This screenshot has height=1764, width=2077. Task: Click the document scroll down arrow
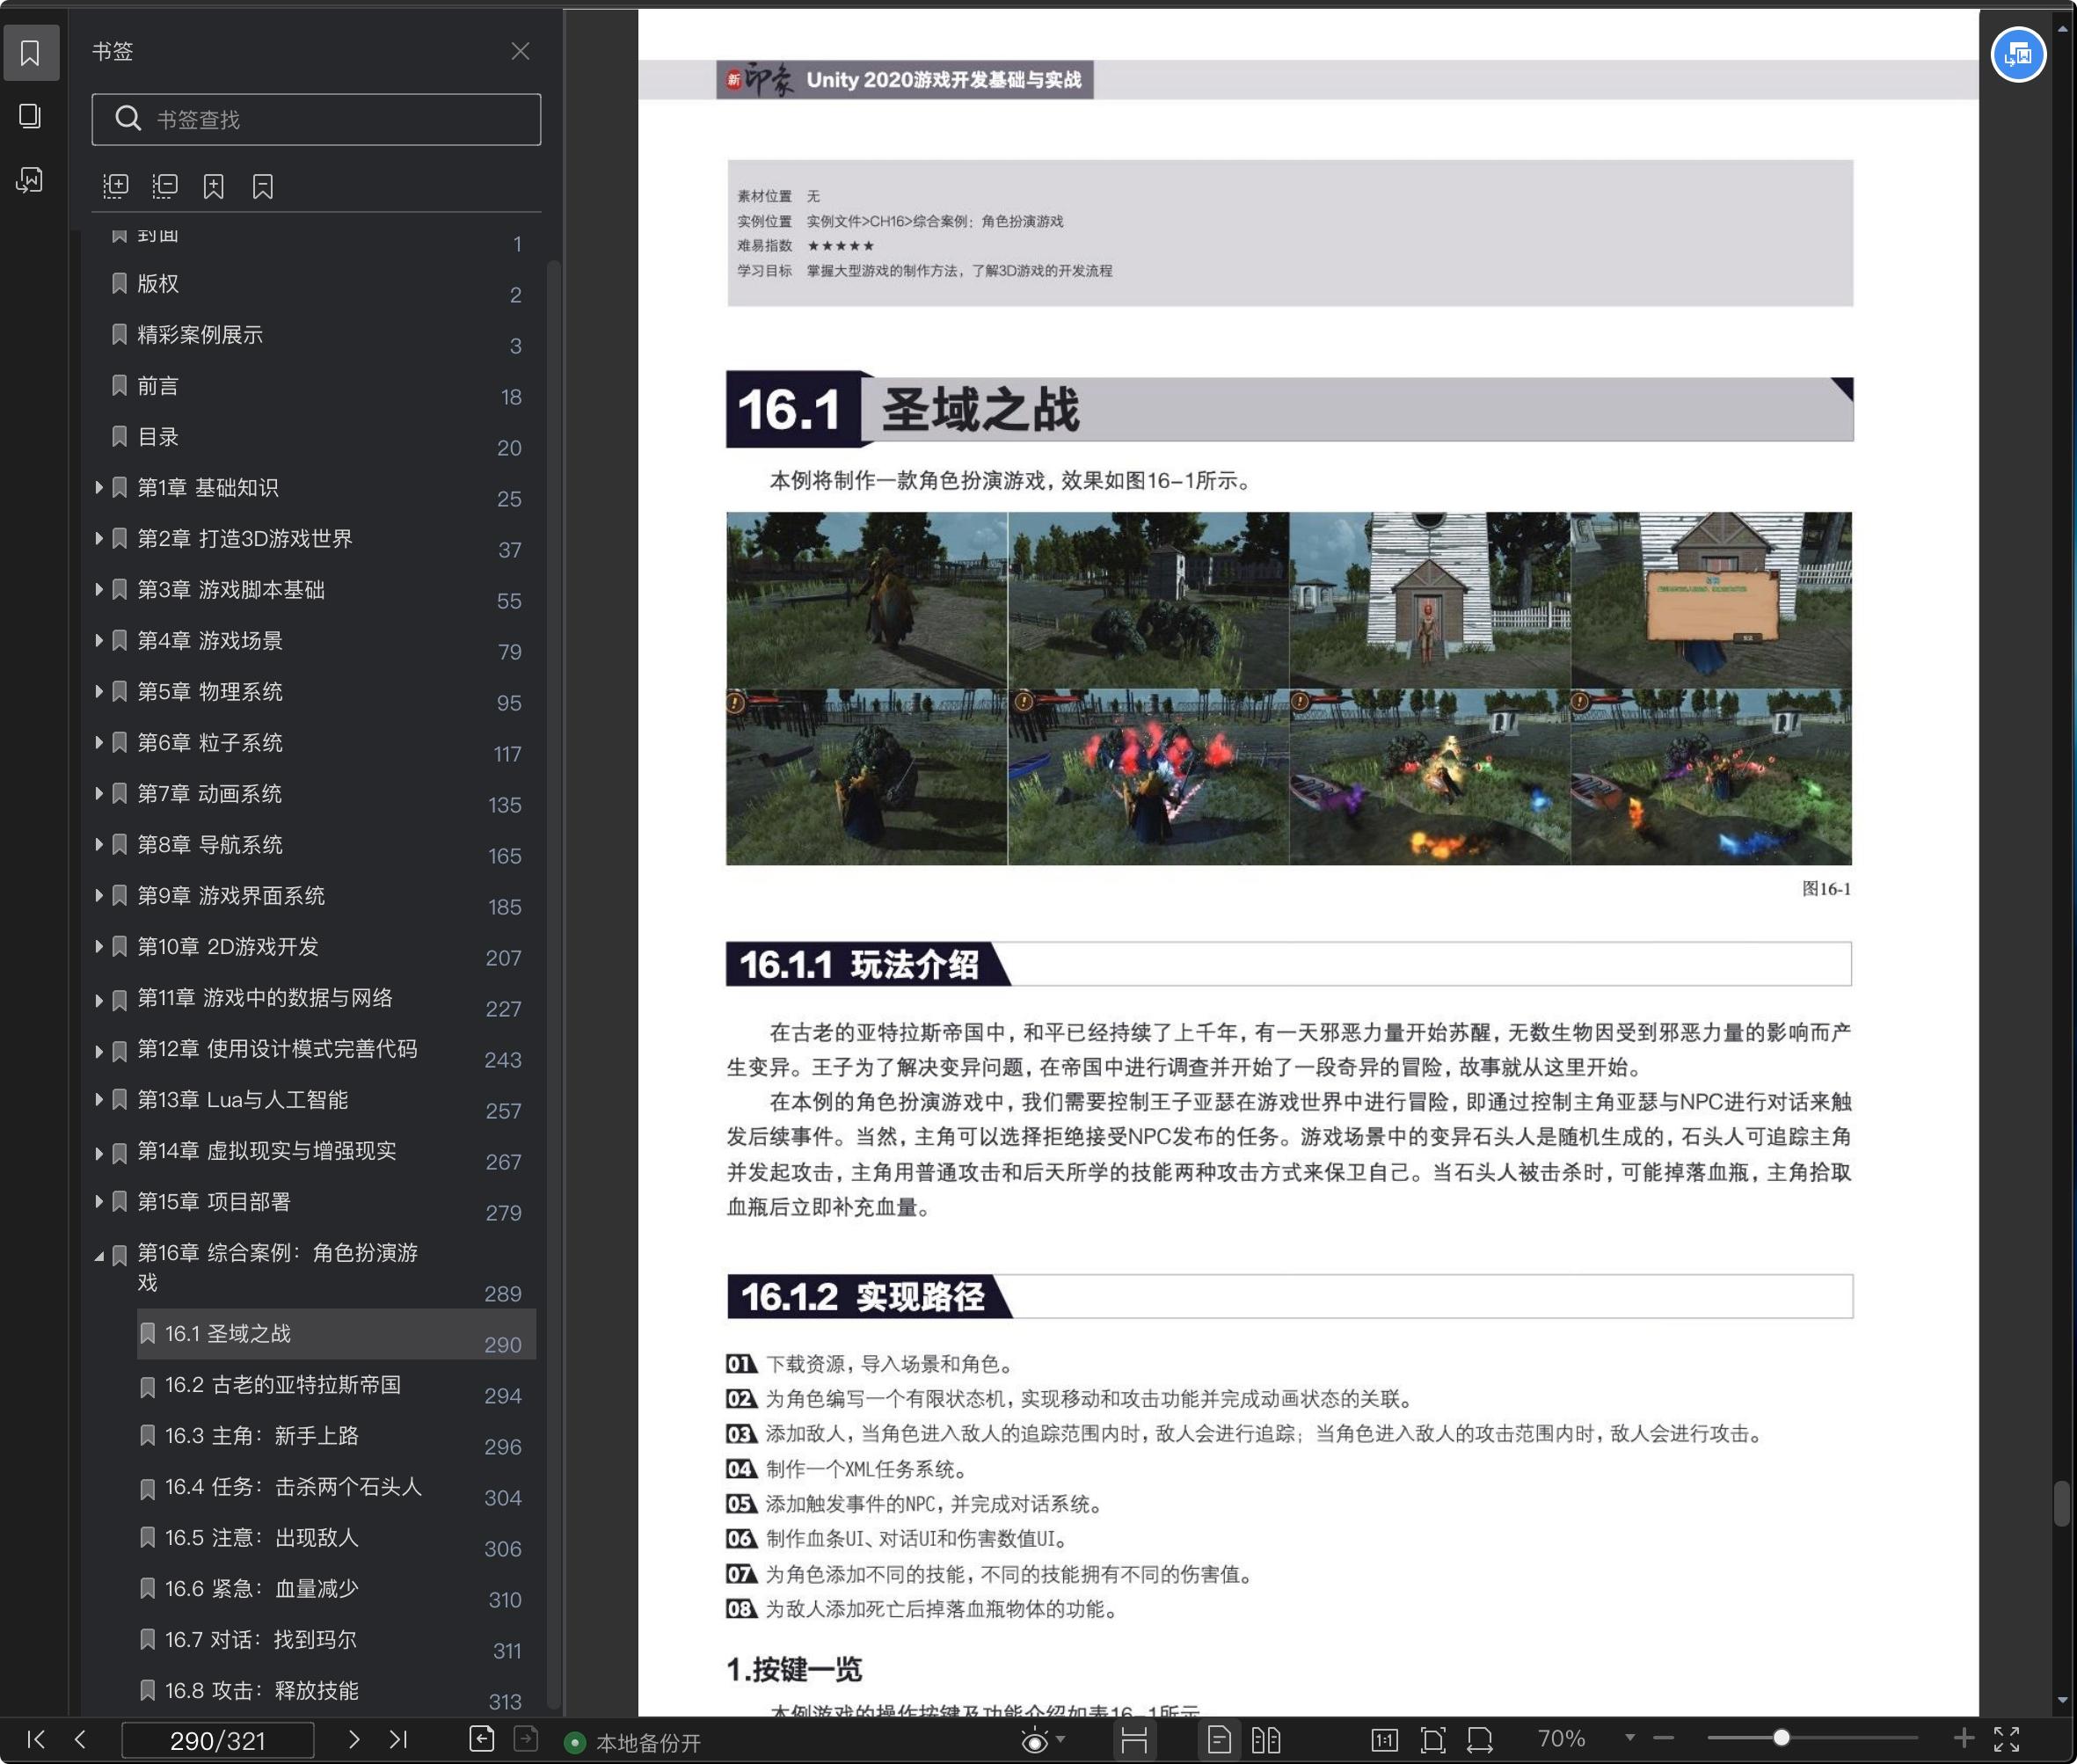click(x=2062, y=1701)
